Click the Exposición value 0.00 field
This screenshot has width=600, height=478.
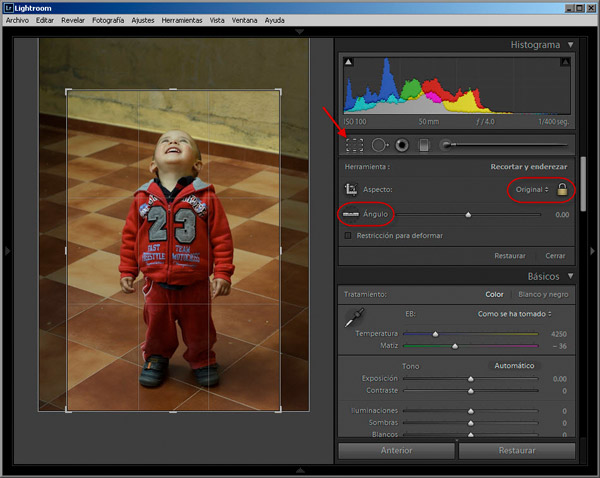[559, 379]
